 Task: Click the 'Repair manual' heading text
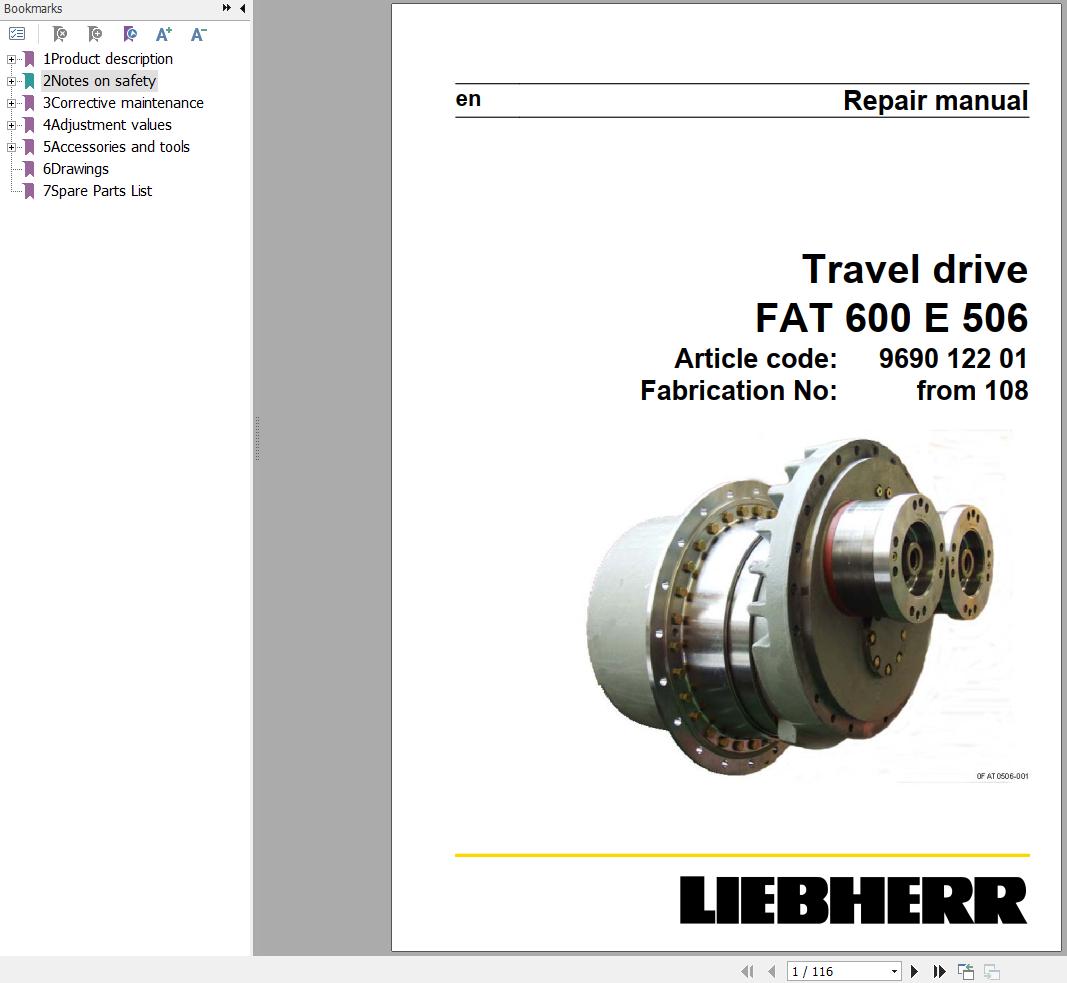tap(936, 101)
